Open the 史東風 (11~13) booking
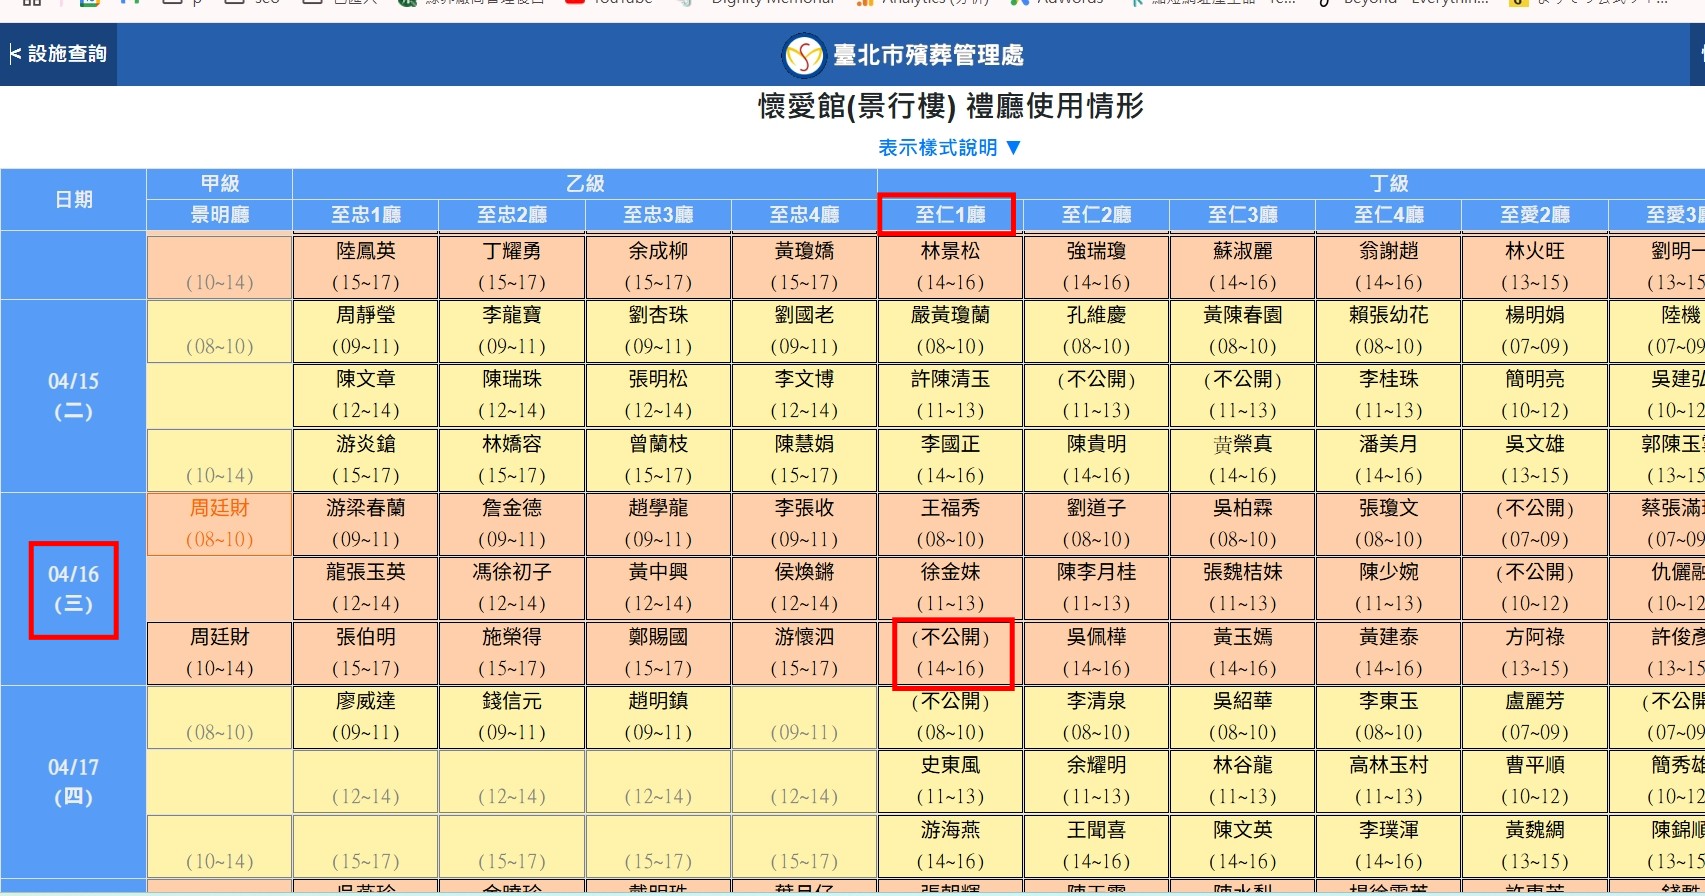 [x=950, y=781]
